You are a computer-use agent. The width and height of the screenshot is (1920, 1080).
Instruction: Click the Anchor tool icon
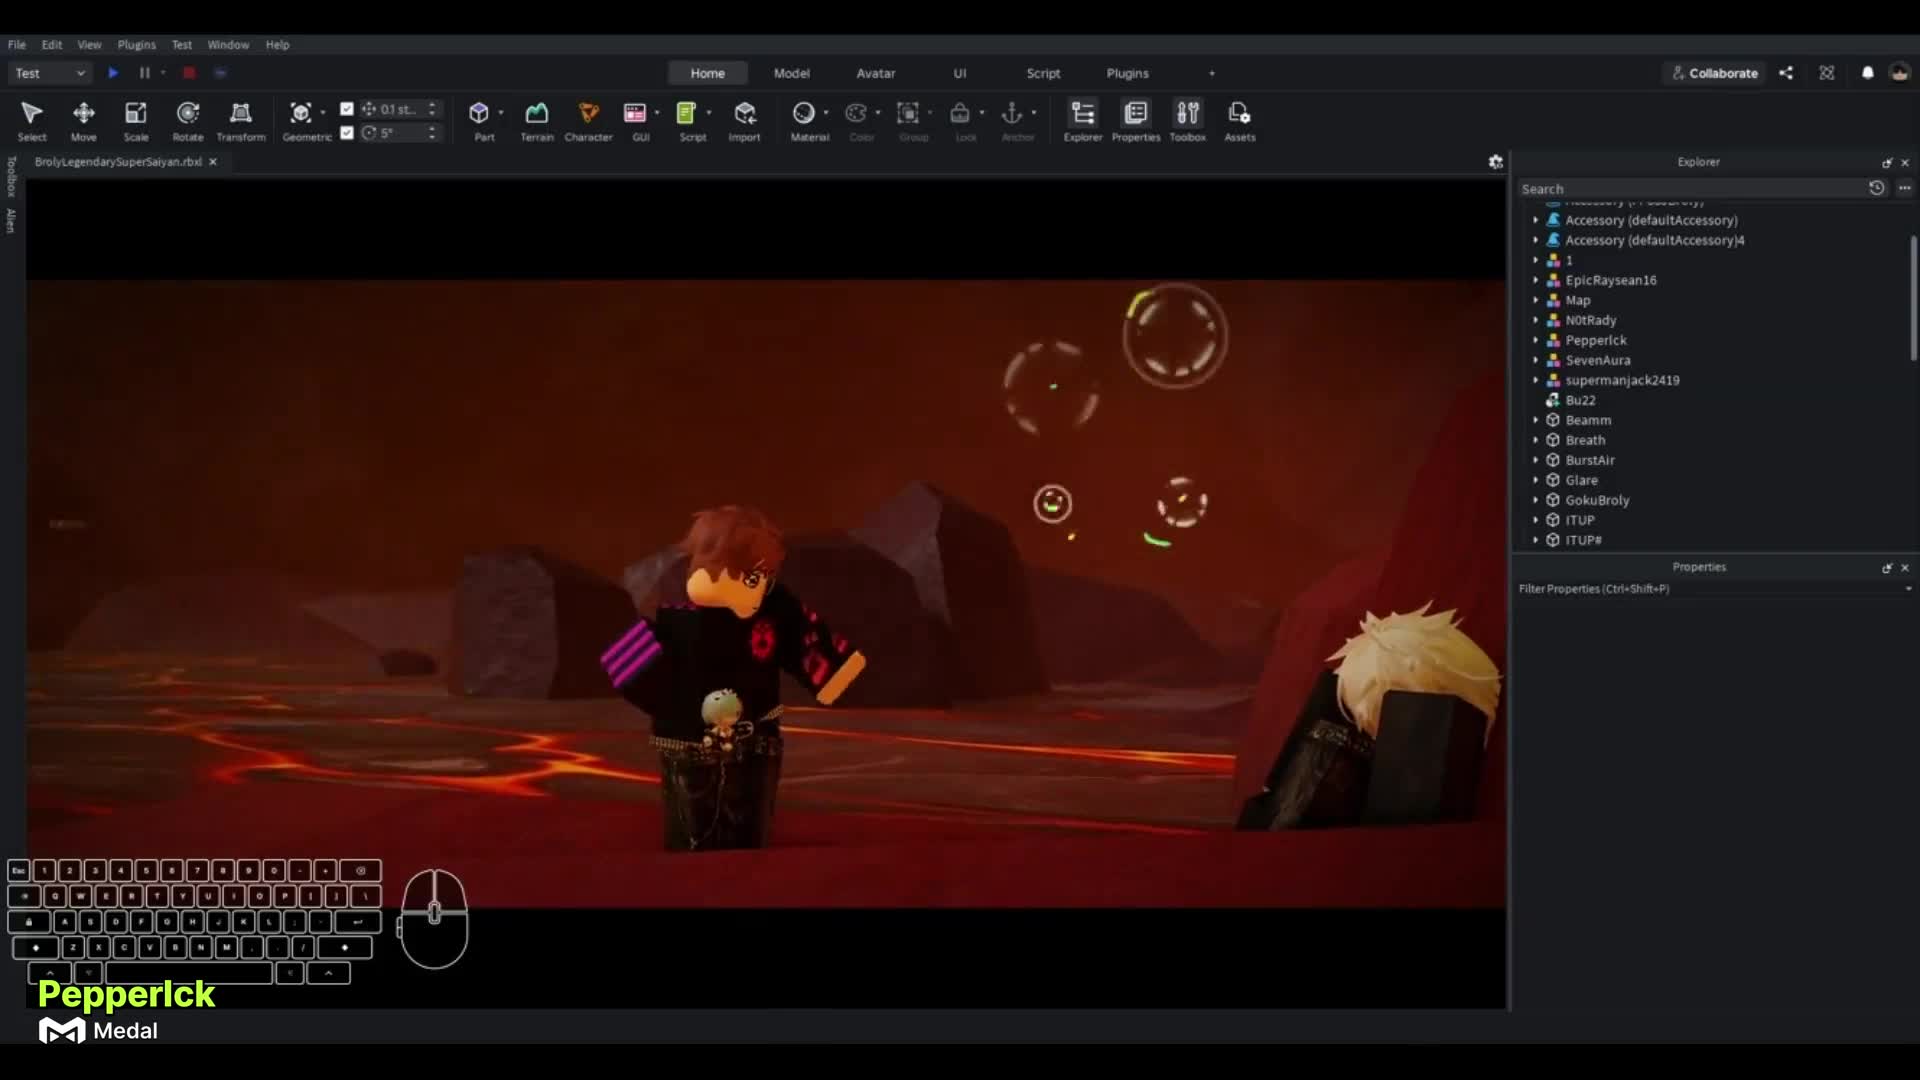pos(1012,113)
